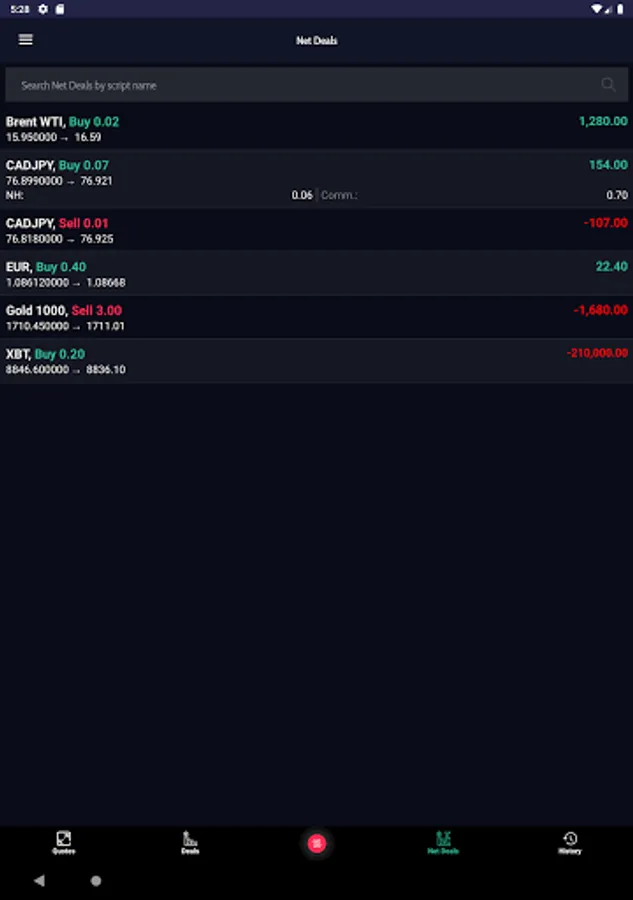Tap the Net Deals page title
This screenshot has width=633, height=900.
316,41
